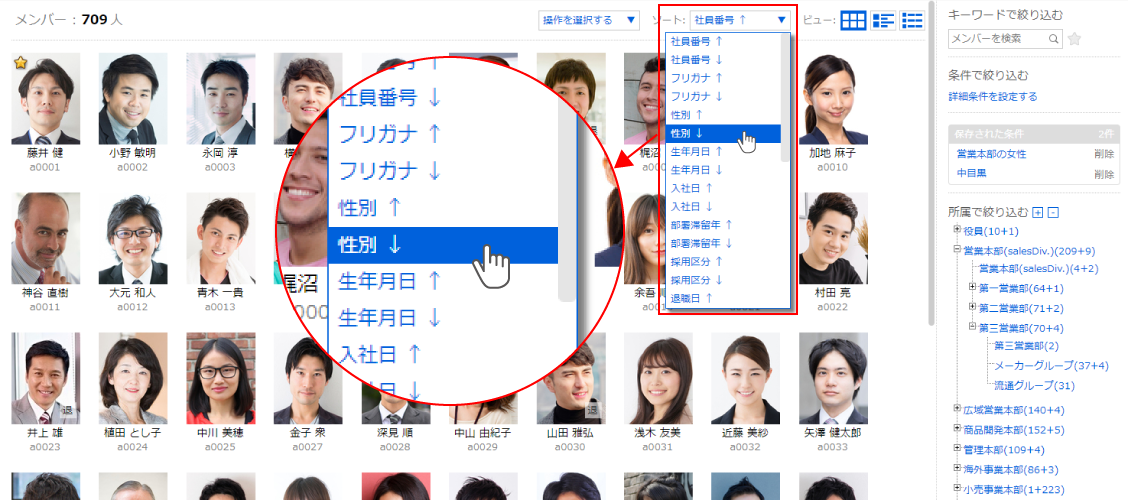
Task: Filter by 第三営業部(2)
Action: 1026,346
